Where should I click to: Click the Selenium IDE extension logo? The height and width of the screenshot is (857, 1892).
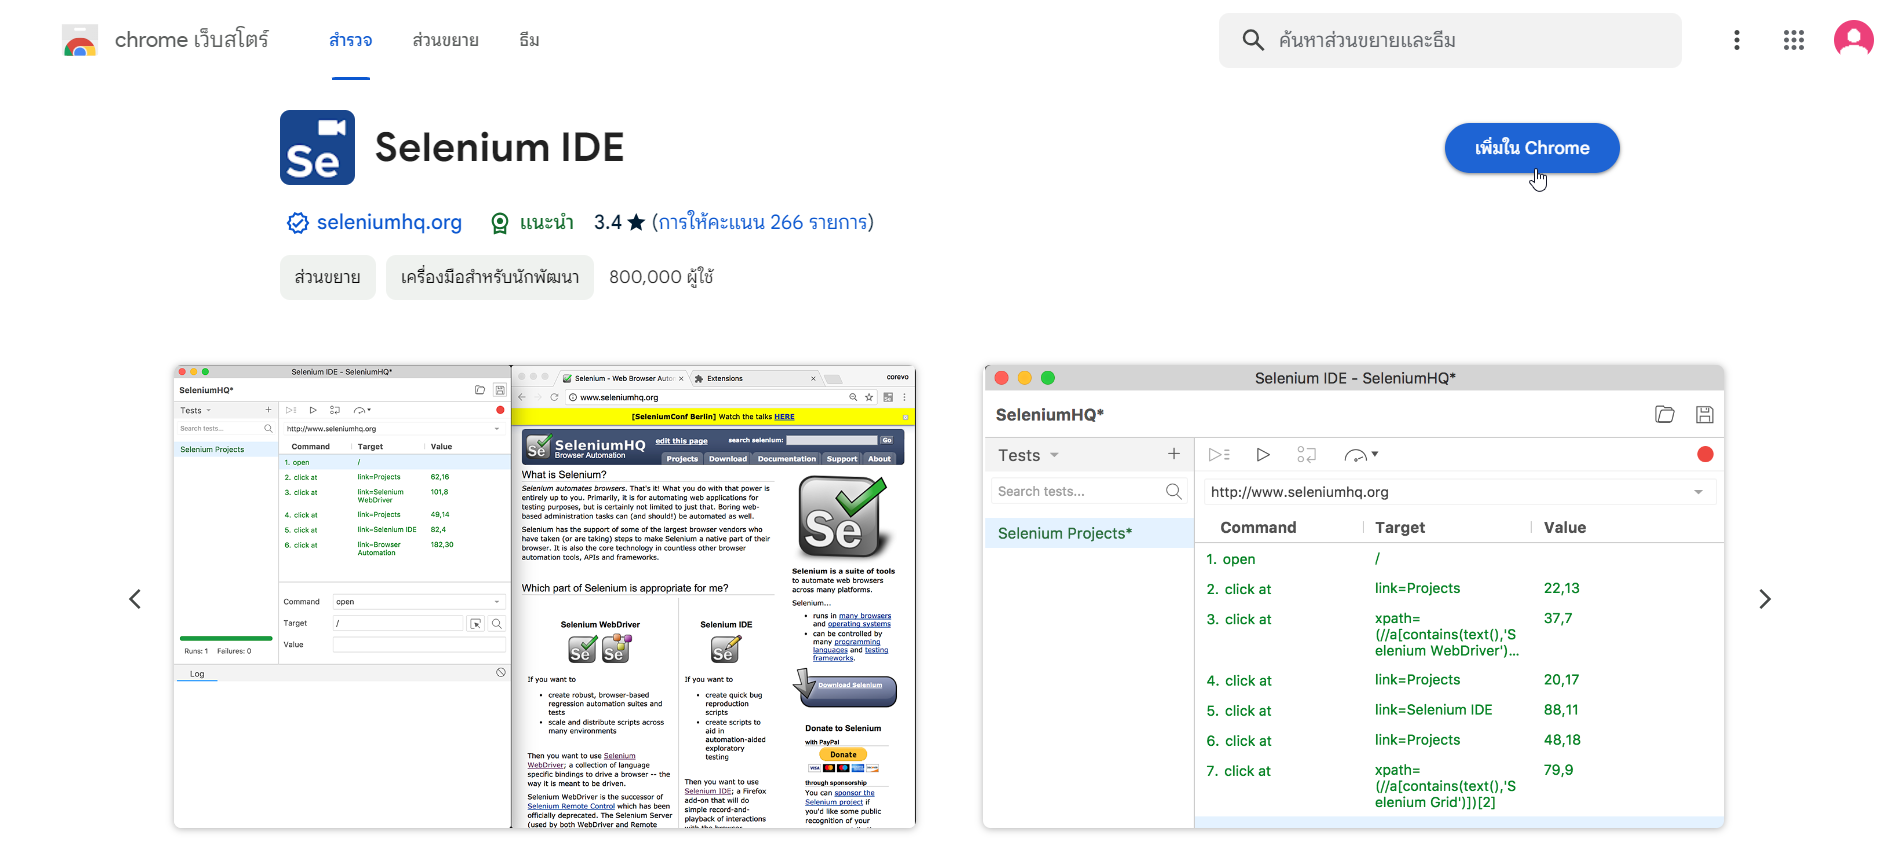[317, 147]
